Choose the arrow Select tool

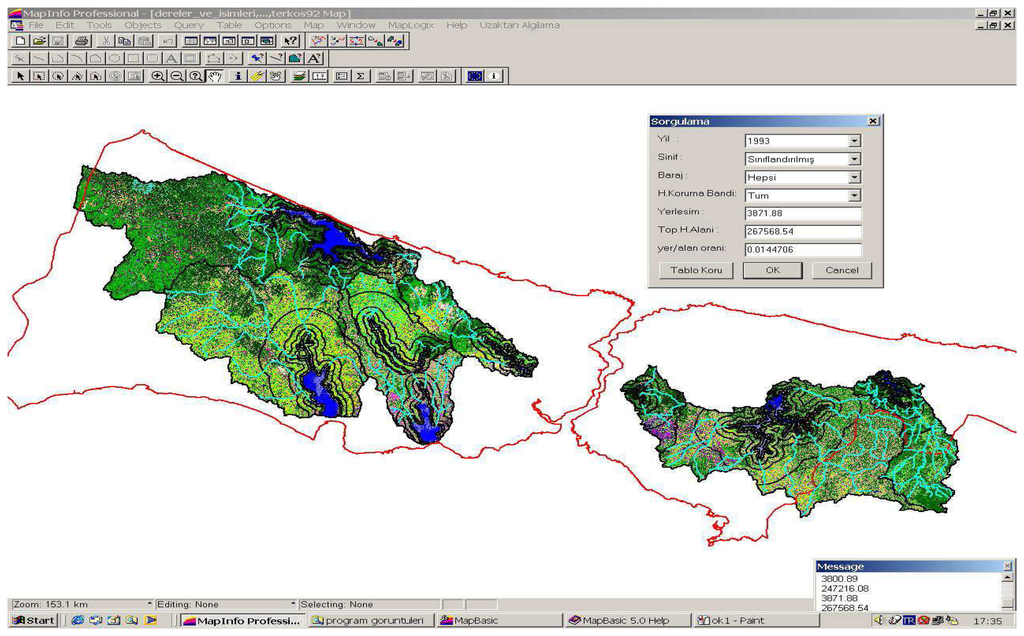click(19, 76)
